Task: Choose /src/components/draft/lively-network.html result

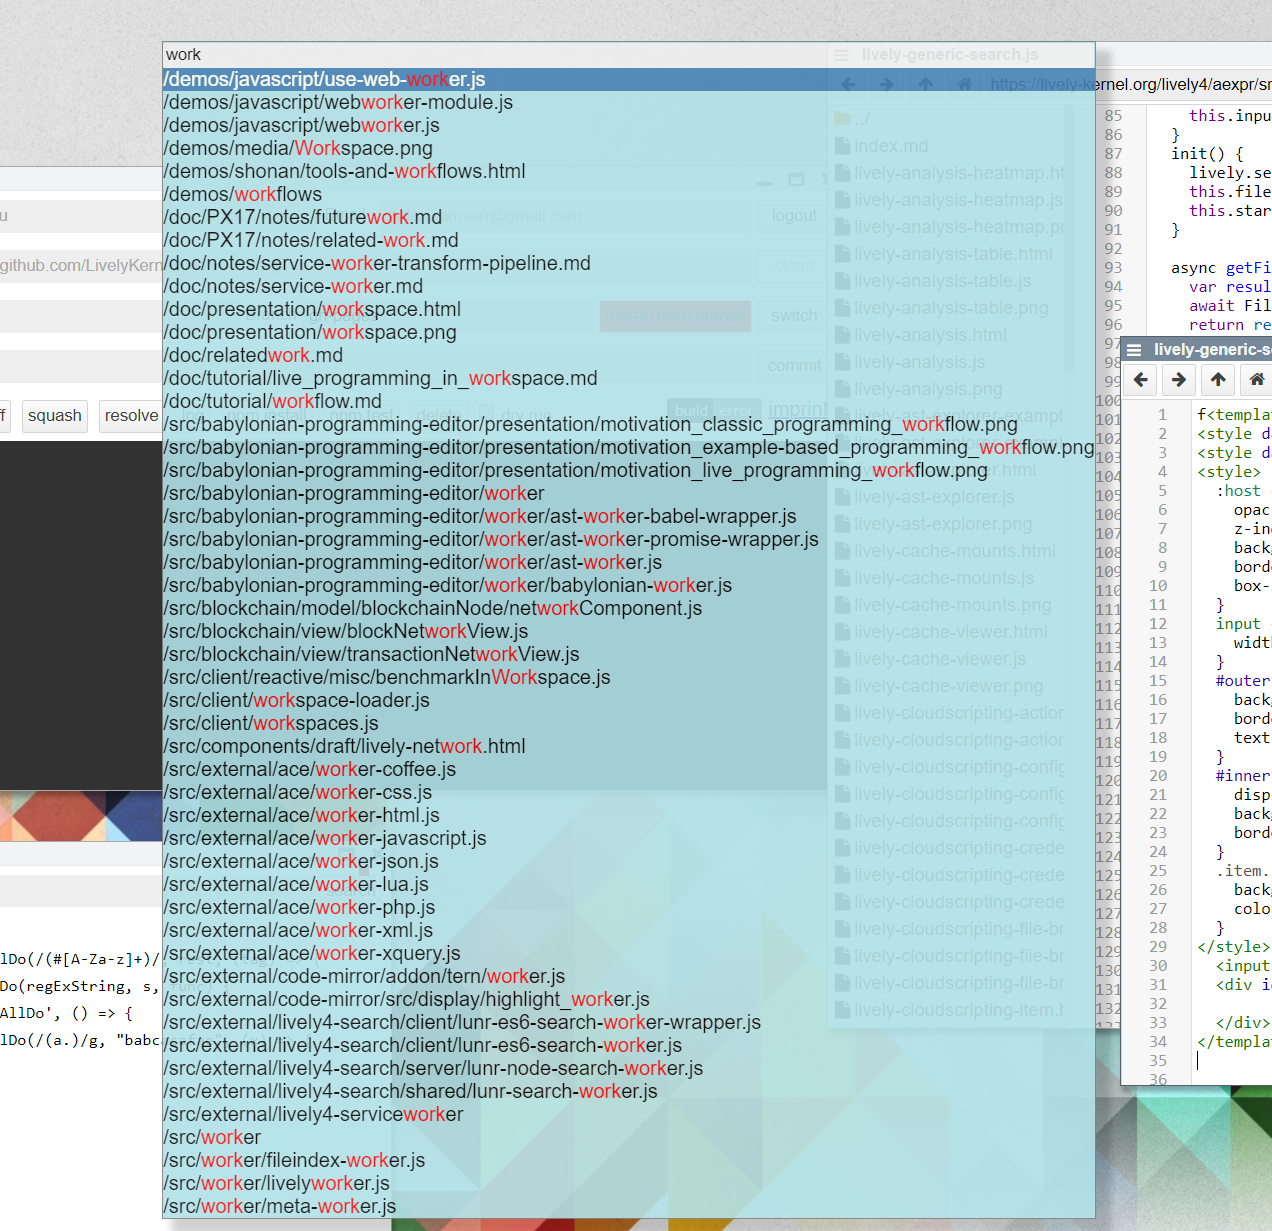Action: (344, 747)
